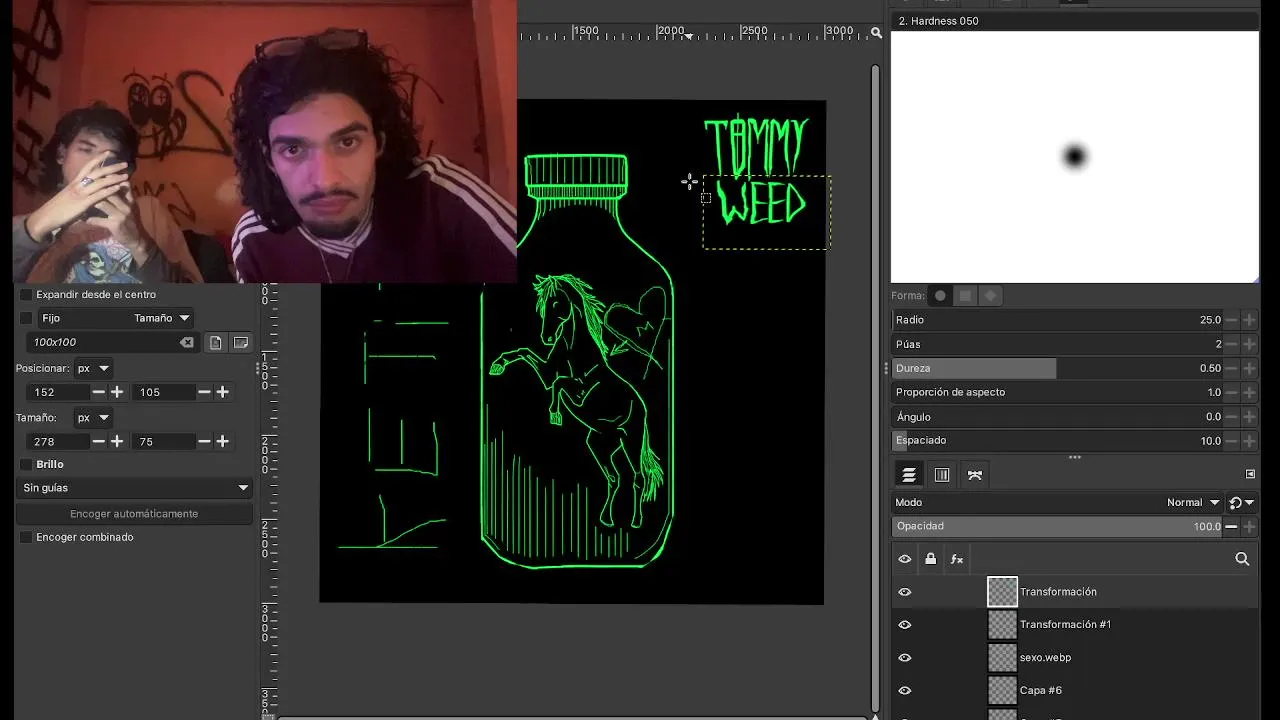Open the Tamaño unit px dropdown
Image resolution: width=1280 pixels, height=720 pixels.
[93, 417]
